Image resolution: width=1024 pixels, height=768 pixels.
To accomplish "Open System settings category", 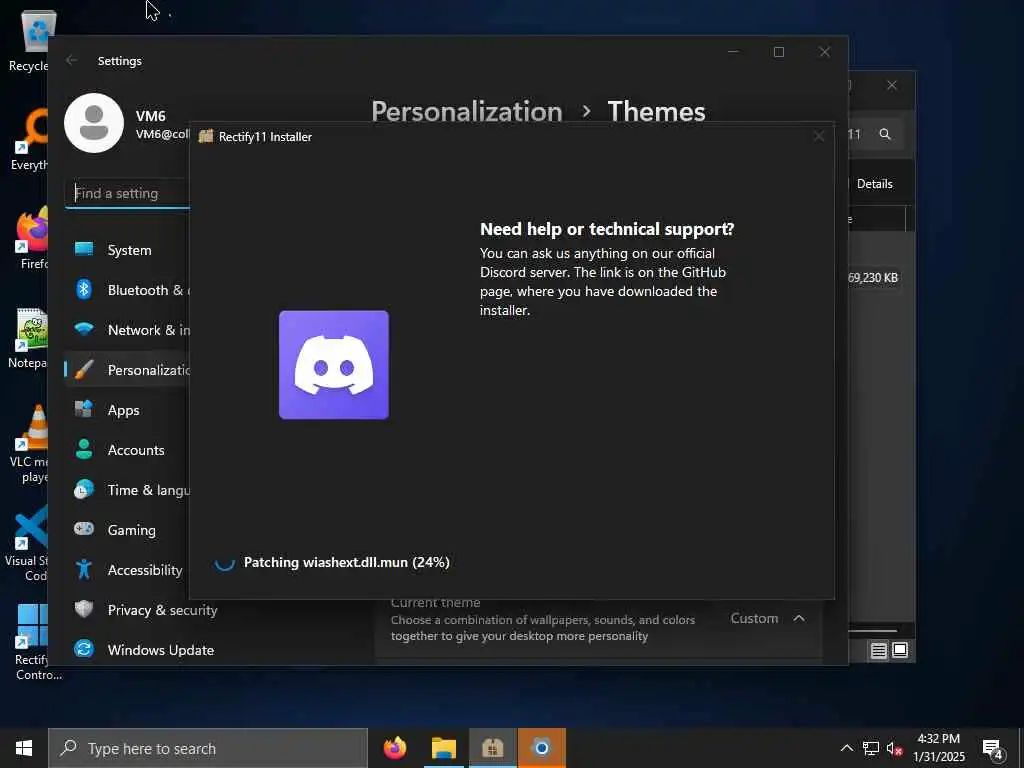I will [x=127, y=250].
